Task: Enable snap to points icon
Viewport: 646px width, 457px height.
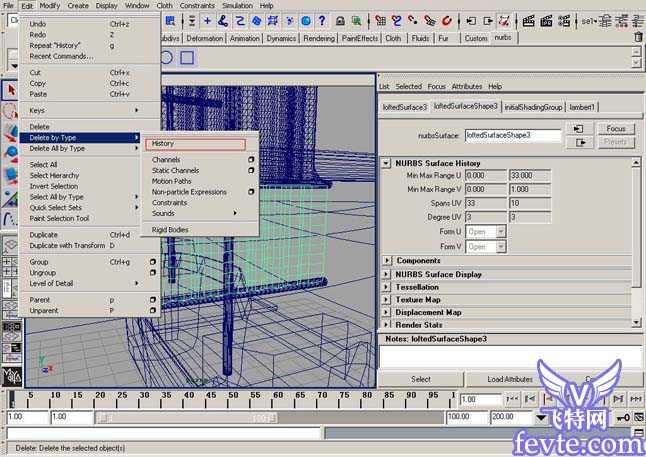Action: coord(413,21)
